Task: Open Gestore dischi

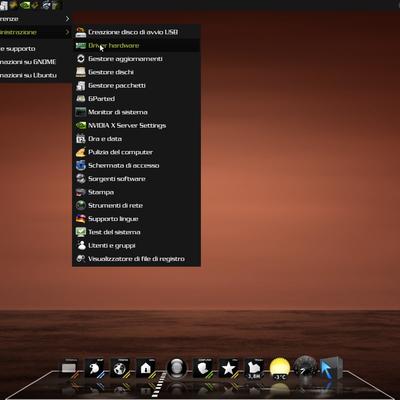Action: 136,72
